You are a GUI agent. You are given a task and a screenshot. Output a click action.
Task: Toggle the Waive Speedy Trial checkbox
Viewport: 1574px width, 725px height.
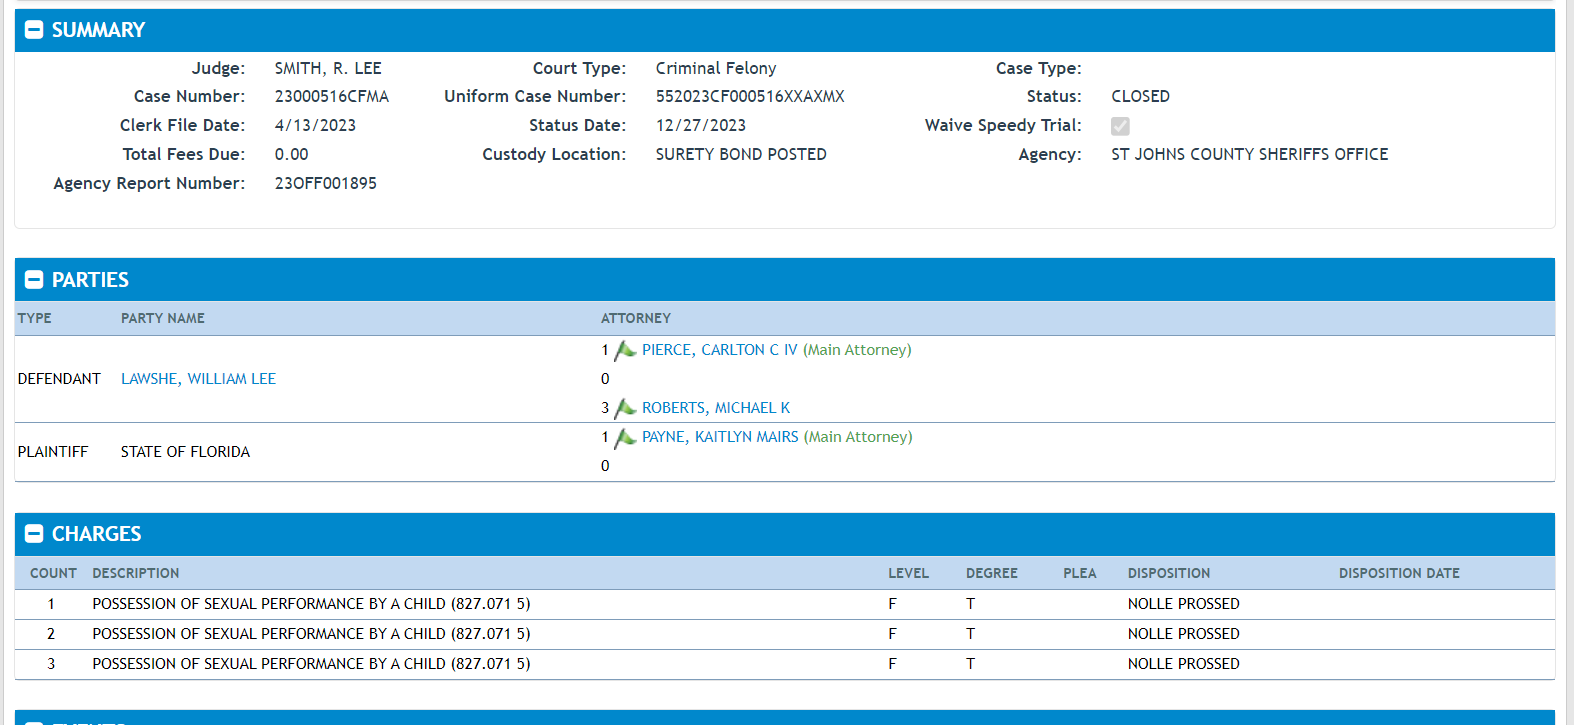coord(1120,126)
